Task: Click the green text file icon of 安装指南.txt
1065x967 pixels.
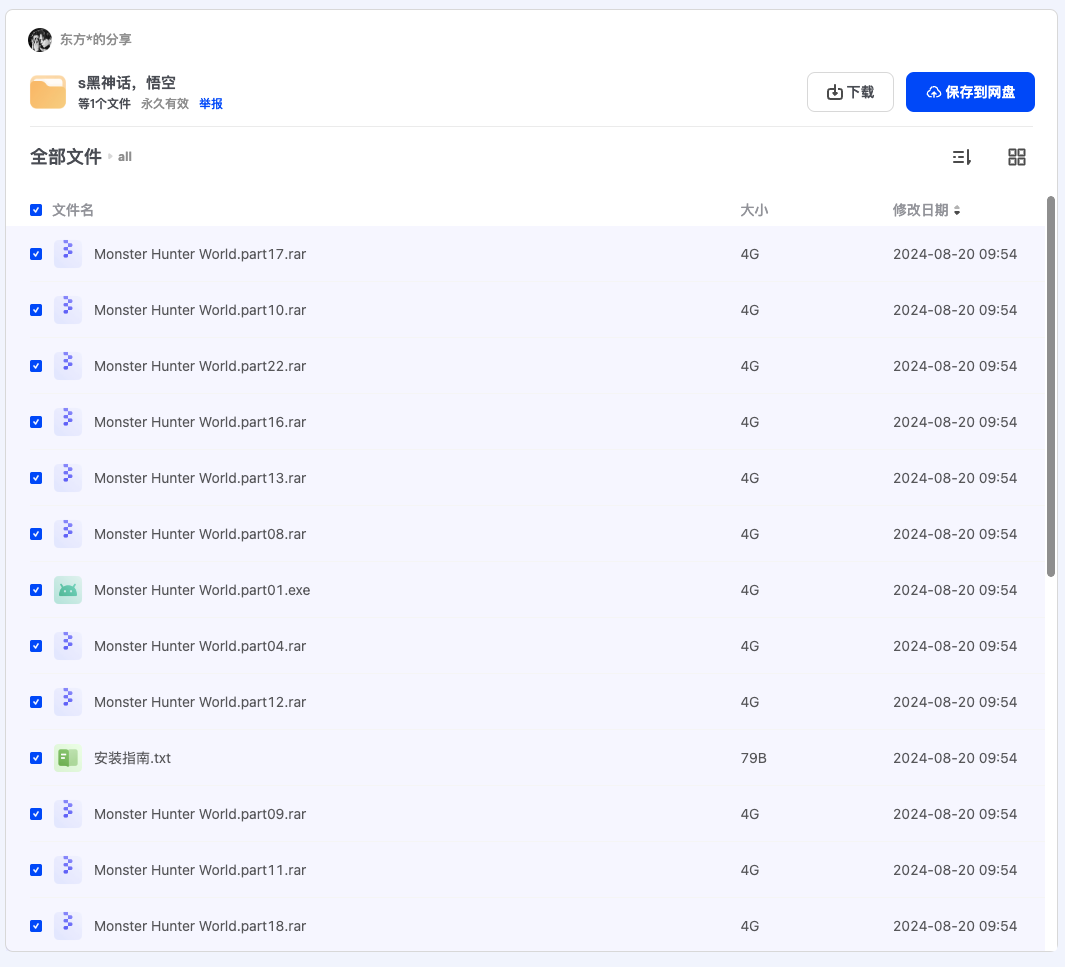Action: point(68,758)
